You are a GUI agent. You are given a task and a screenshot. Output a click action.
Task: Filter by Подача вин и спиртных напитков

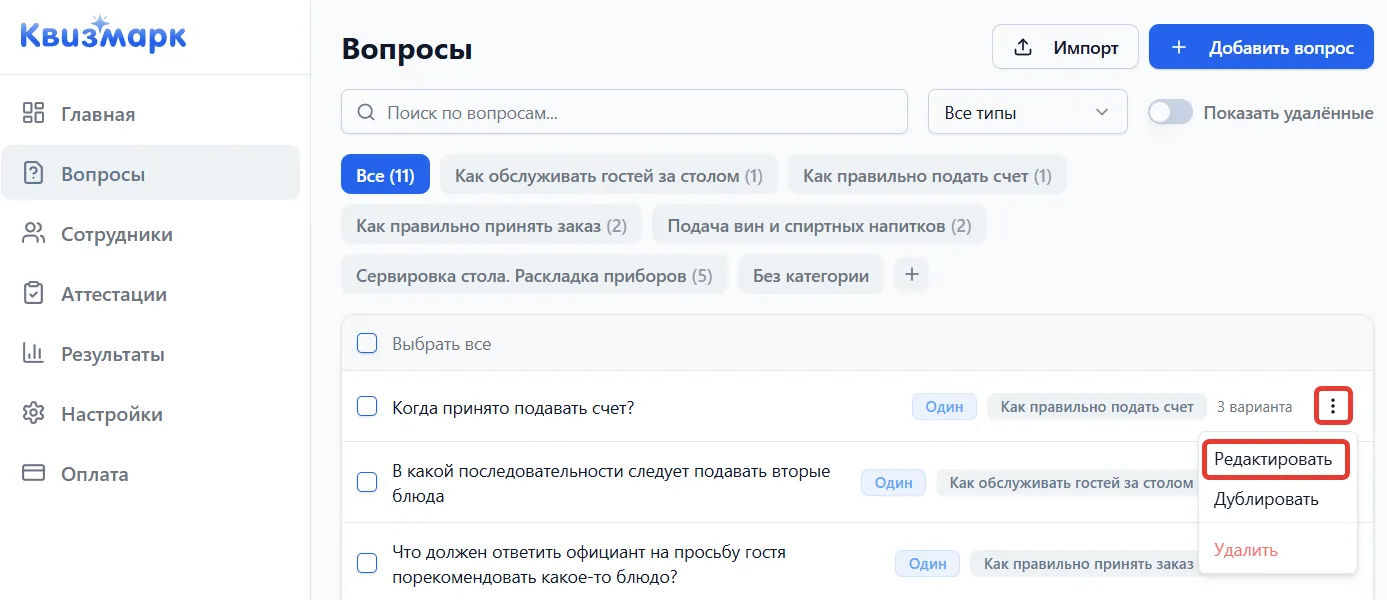[x=819, y=225]
